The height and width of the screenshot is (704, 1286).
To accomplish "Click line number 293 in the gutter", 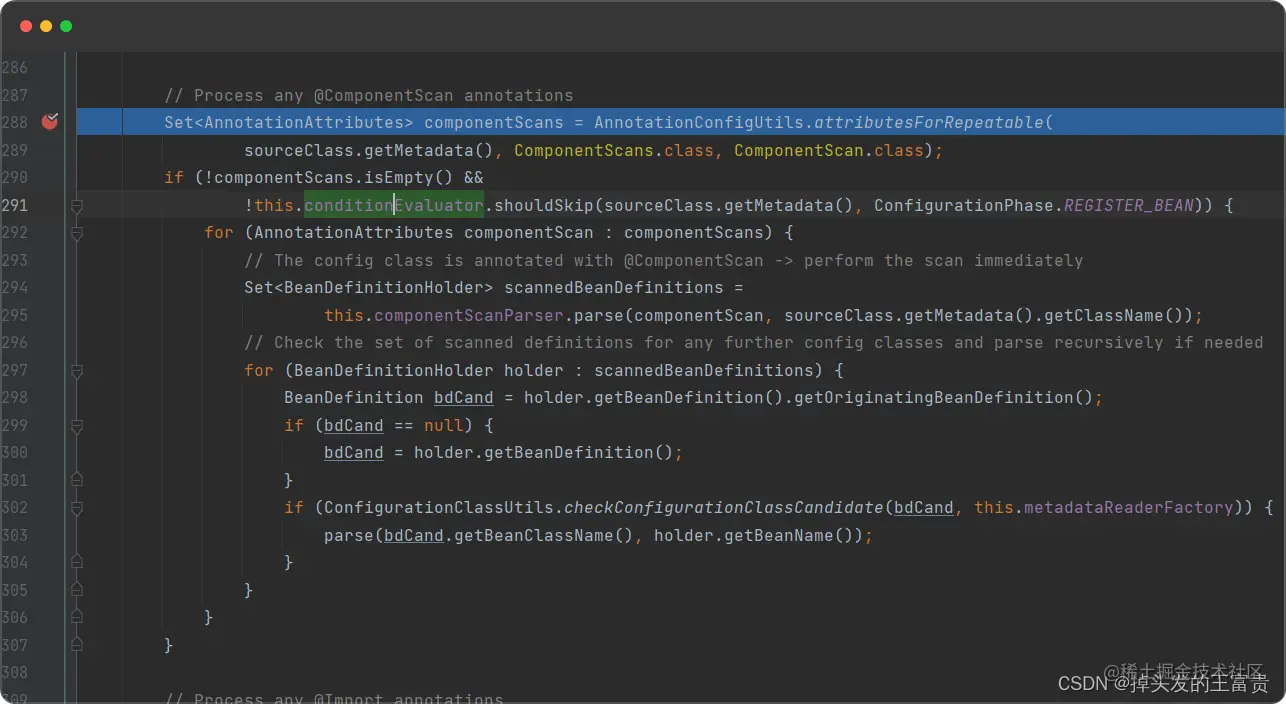I will pos(15,261).
